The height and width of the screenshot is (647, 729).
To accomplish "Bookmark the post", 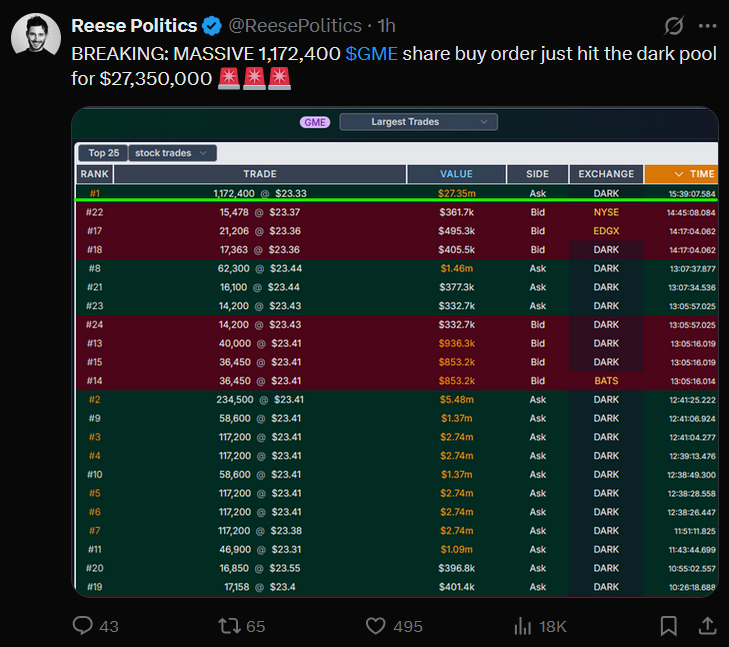I will pos(669,626).
